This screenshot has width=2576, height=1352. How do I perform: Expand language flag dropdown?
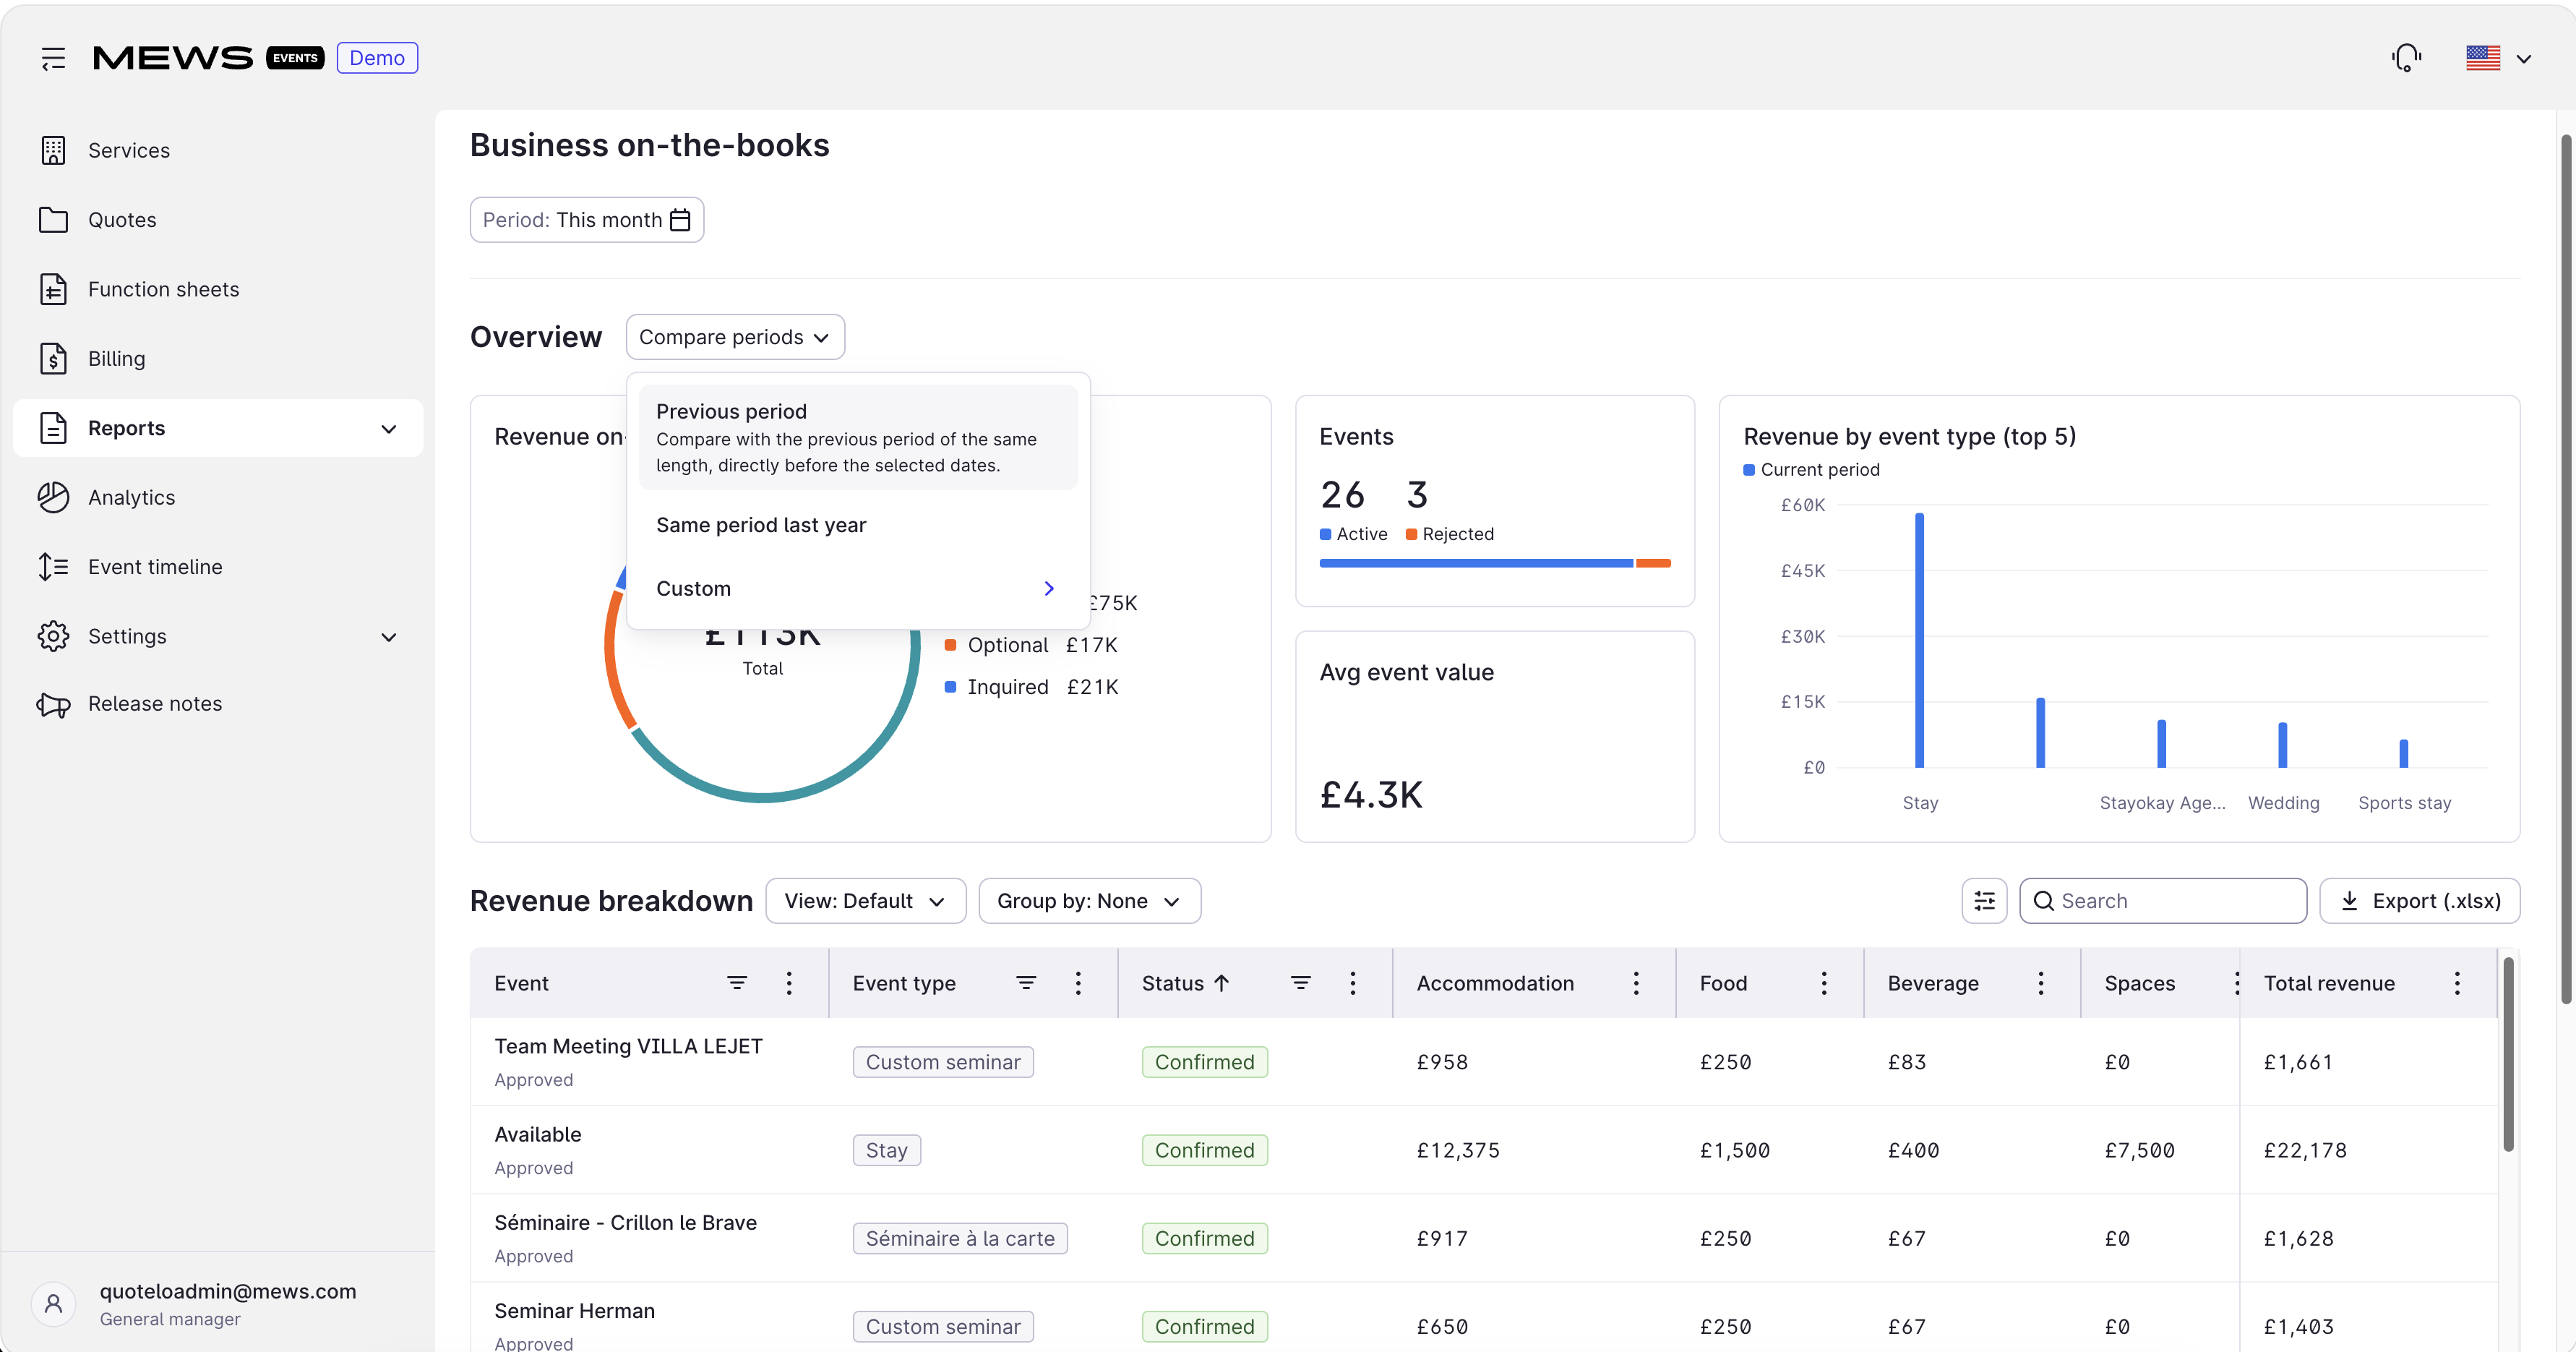click(2498, 58)
